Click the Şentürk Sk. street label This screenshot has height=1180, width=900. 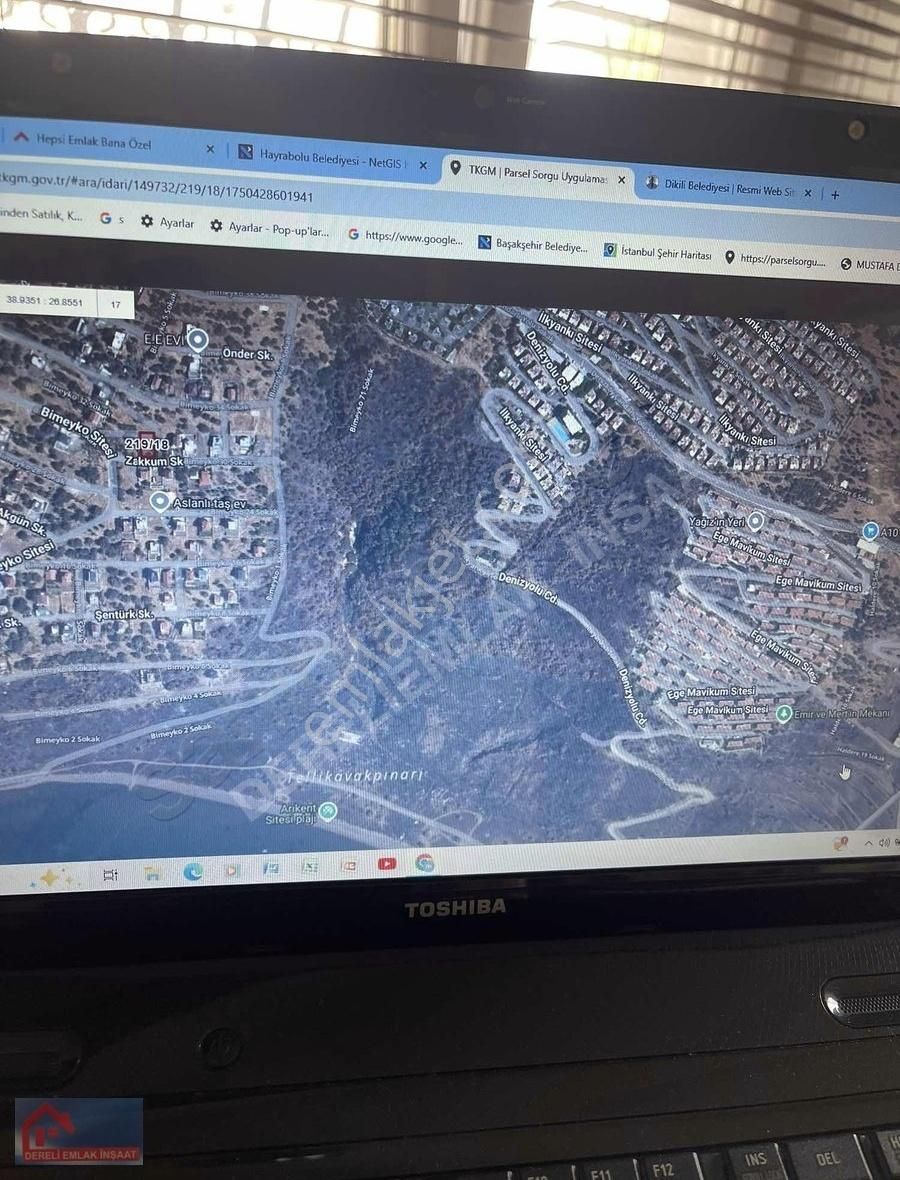123,614
